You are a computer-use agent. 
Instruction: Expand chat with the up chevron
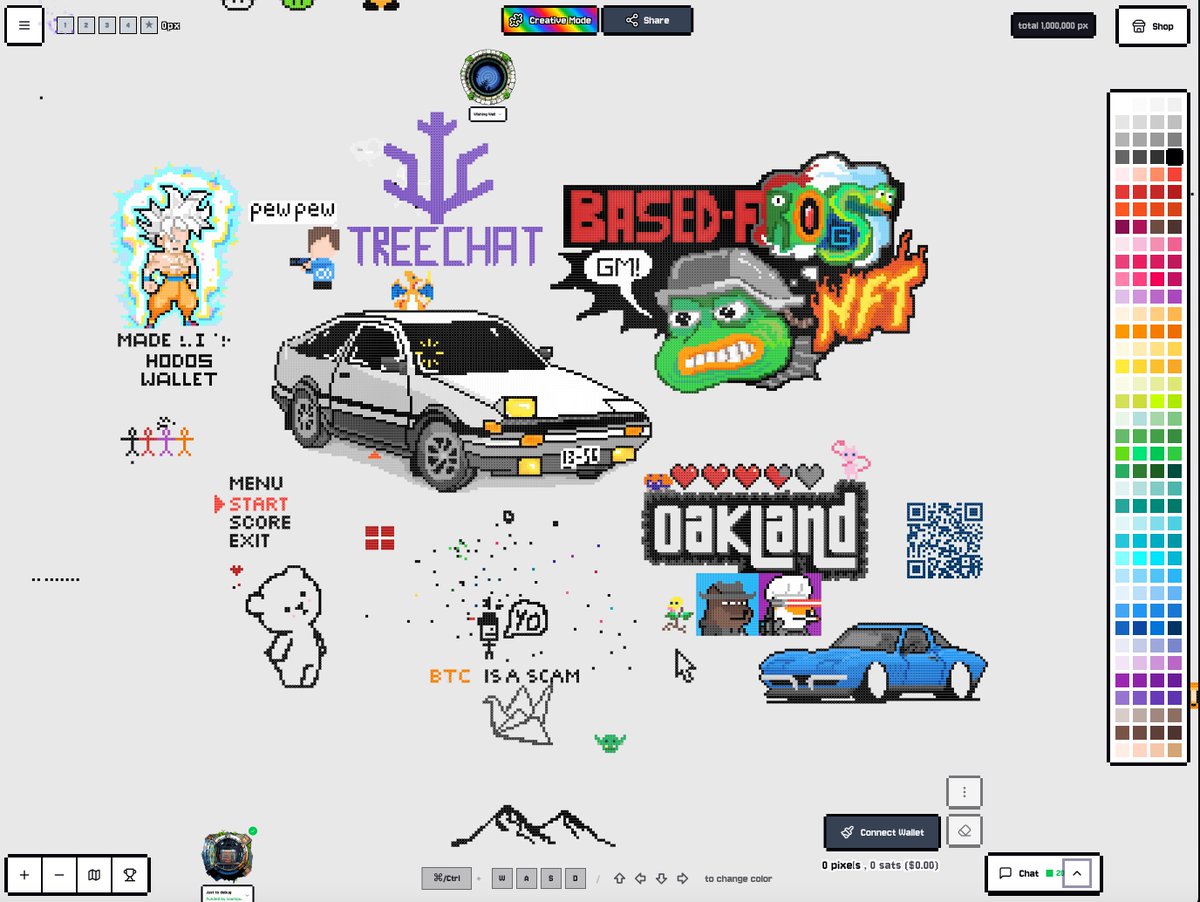(1077, 873)
